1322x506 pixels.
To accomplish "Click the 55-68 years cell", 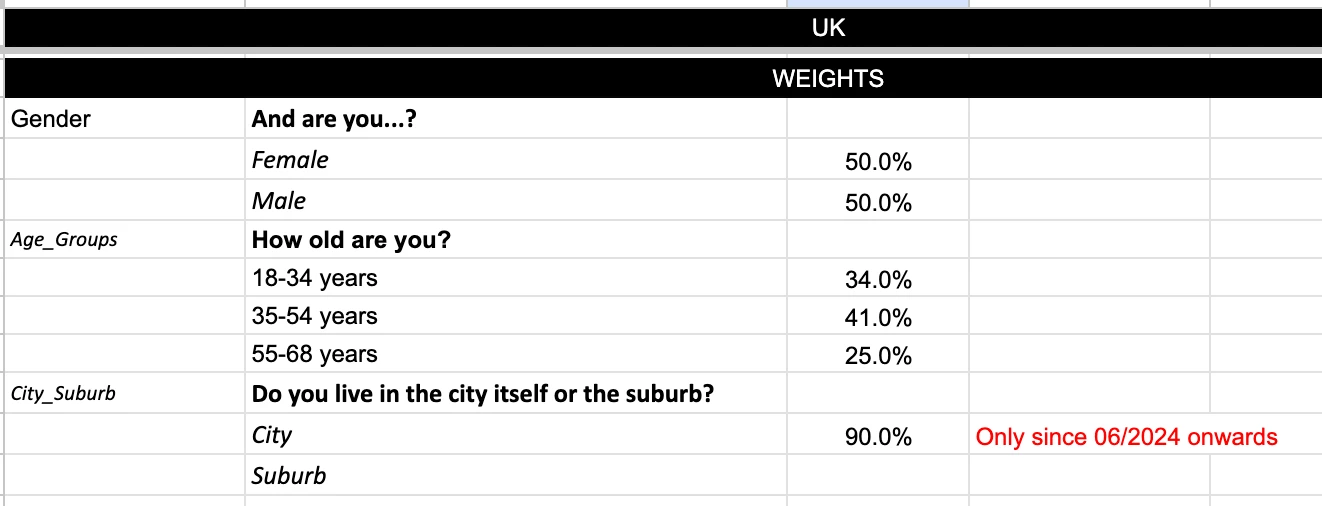I will click(515, 354).
